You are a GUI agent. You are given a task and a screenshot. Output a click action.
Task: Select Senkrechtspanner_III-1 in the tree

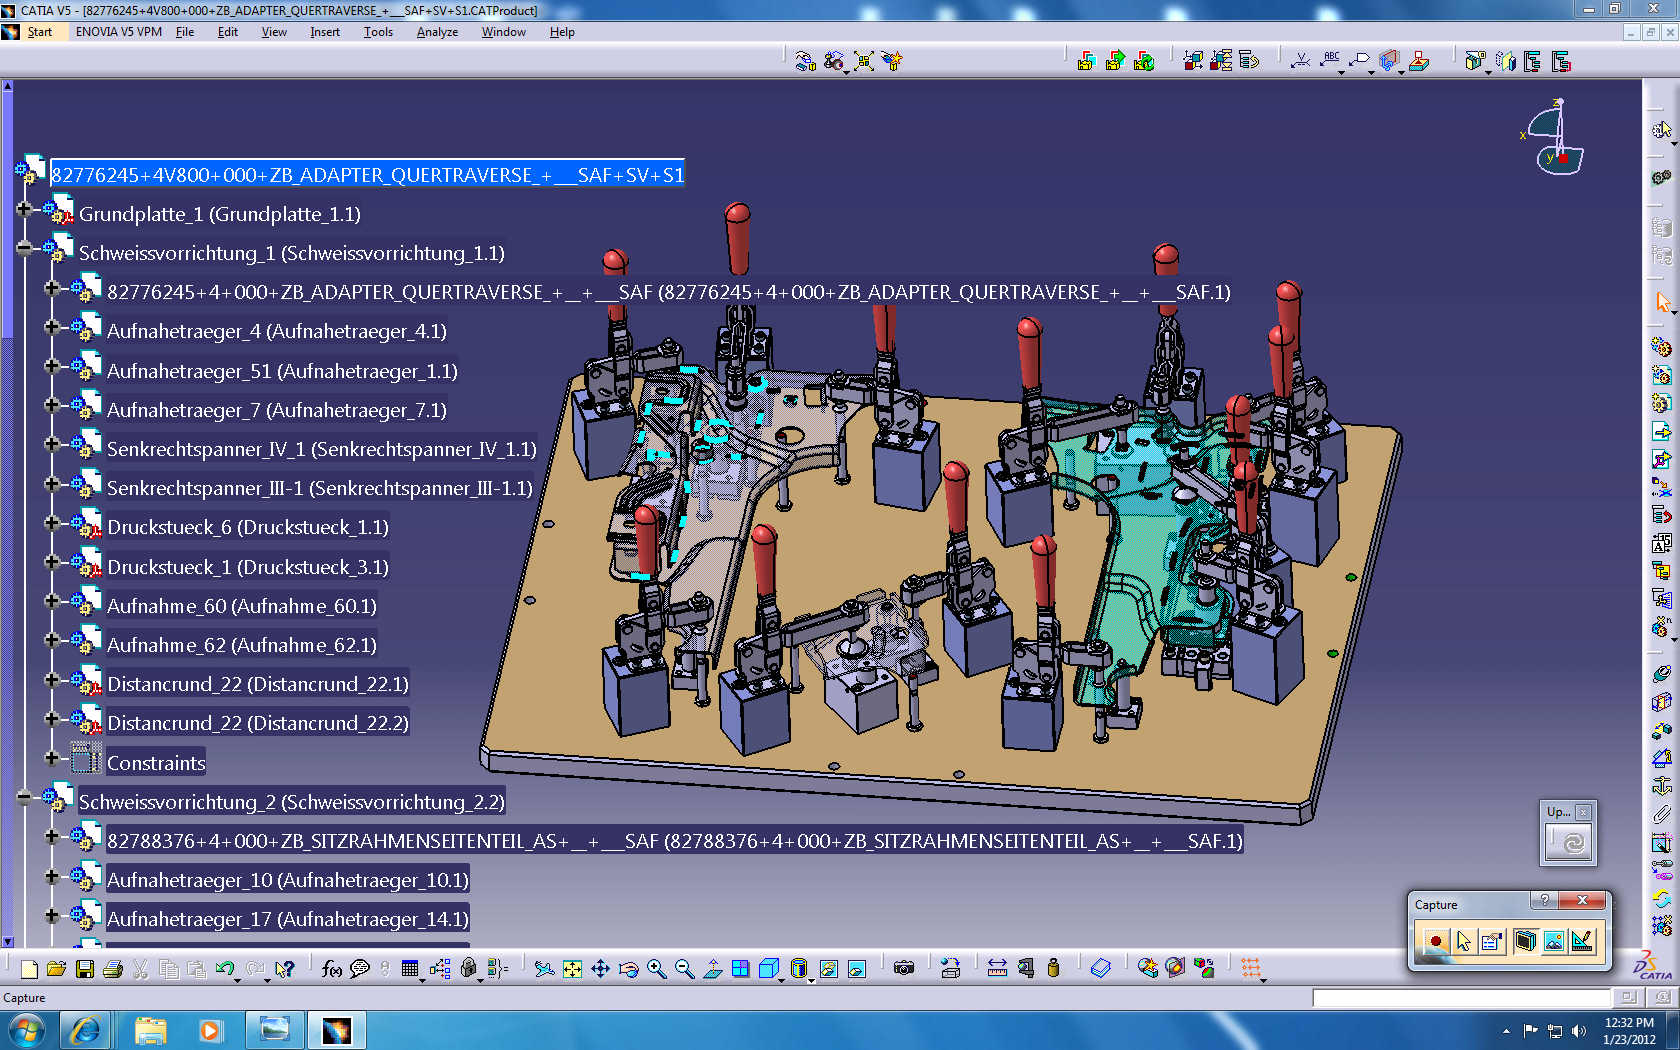point(320,488)
